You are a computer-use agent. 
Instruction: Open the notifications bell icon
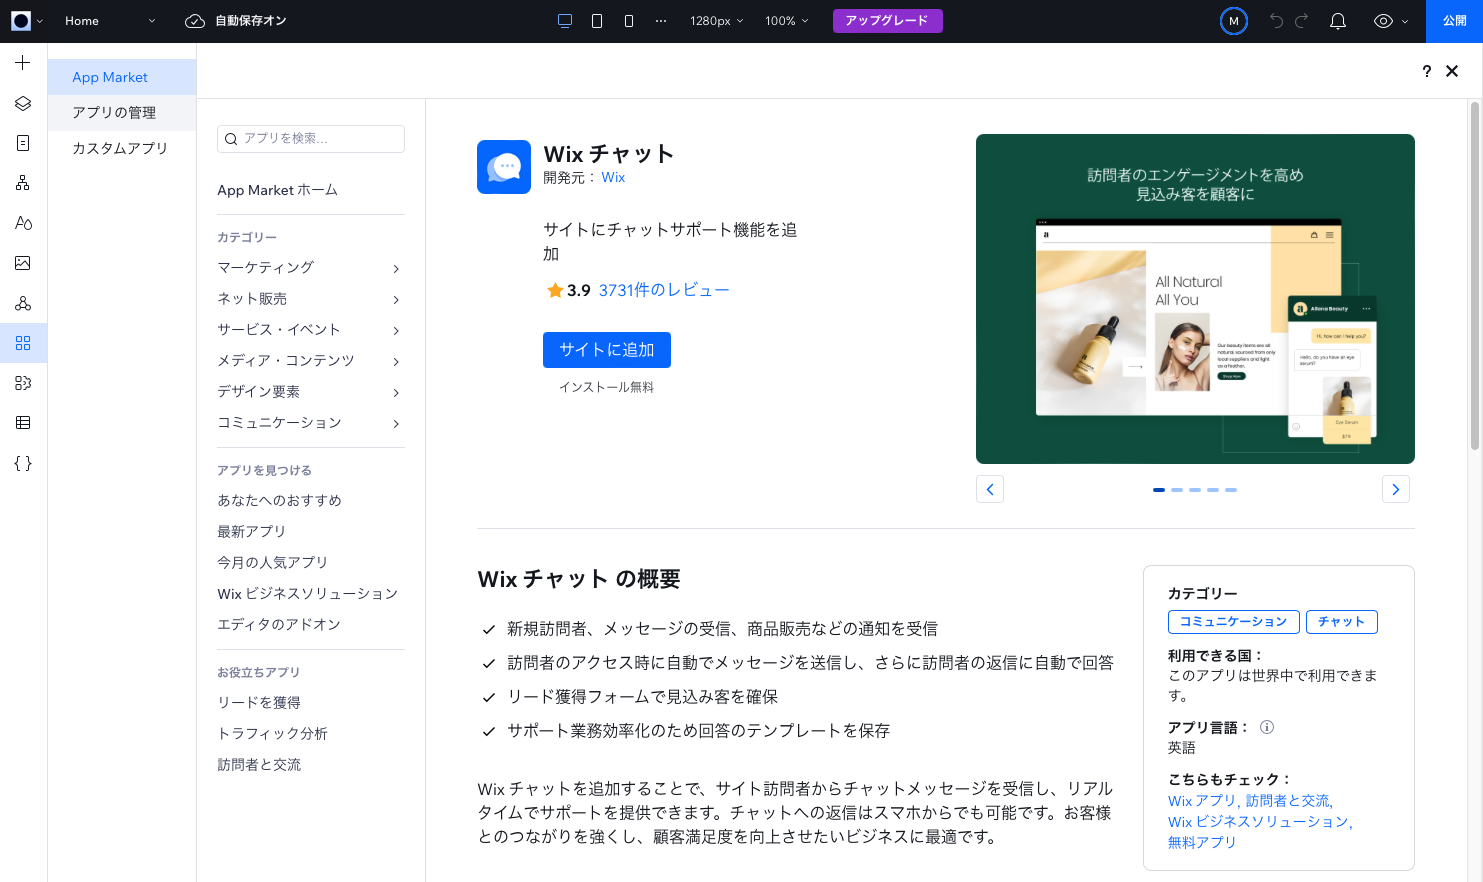[x=1338, y=21]
